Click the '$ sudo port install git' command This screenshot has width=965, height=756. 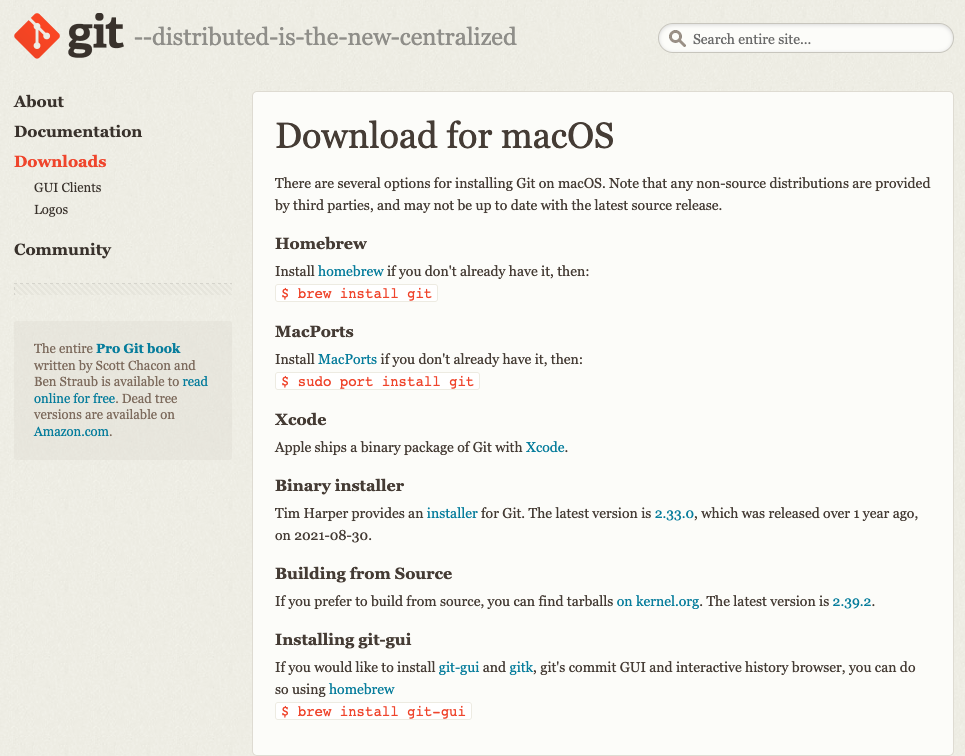377,382
